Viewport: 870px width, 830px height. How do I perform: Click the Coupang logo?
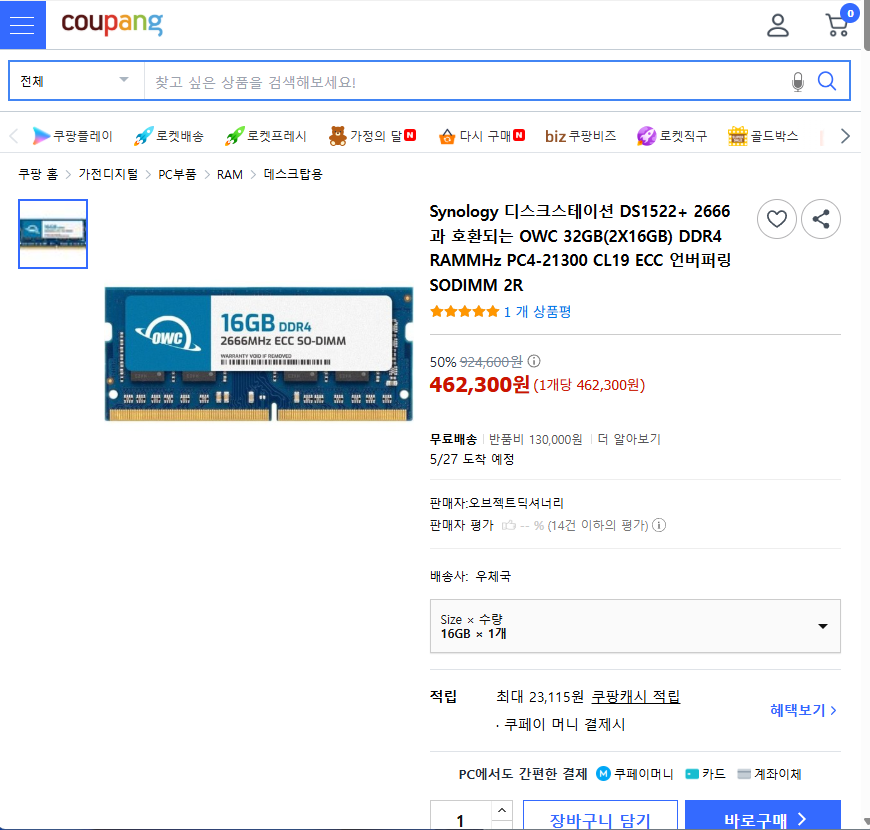click(112, 24)
